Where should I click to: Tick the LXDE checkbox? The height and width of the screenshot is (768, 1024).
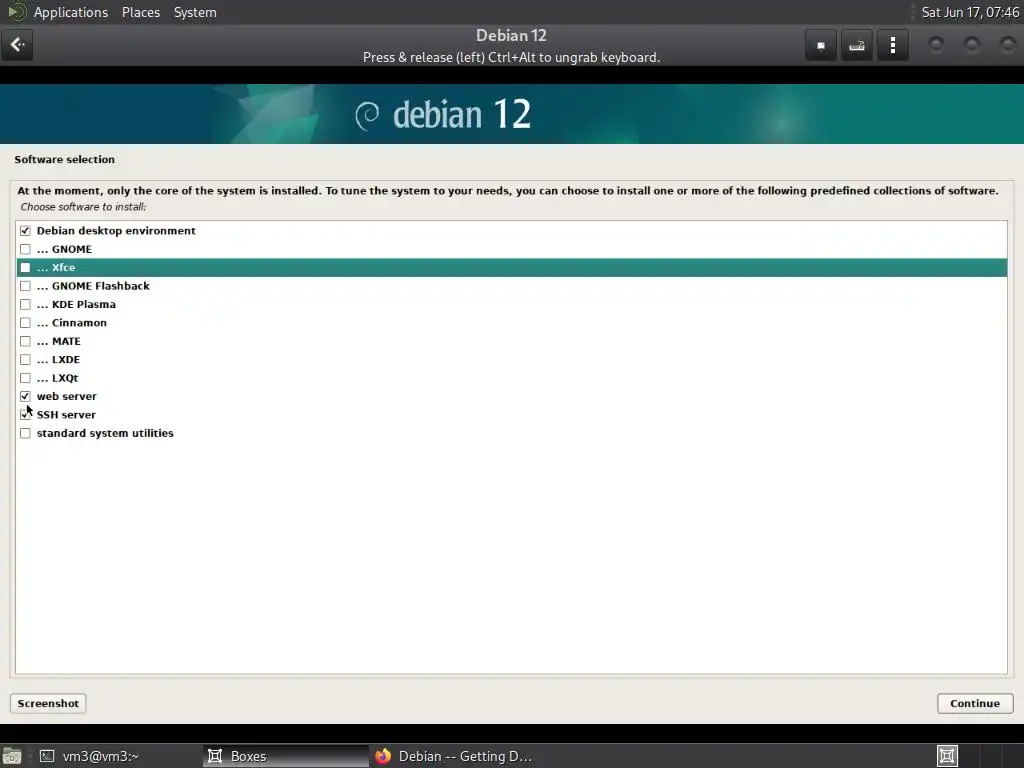tap(25, 359)
